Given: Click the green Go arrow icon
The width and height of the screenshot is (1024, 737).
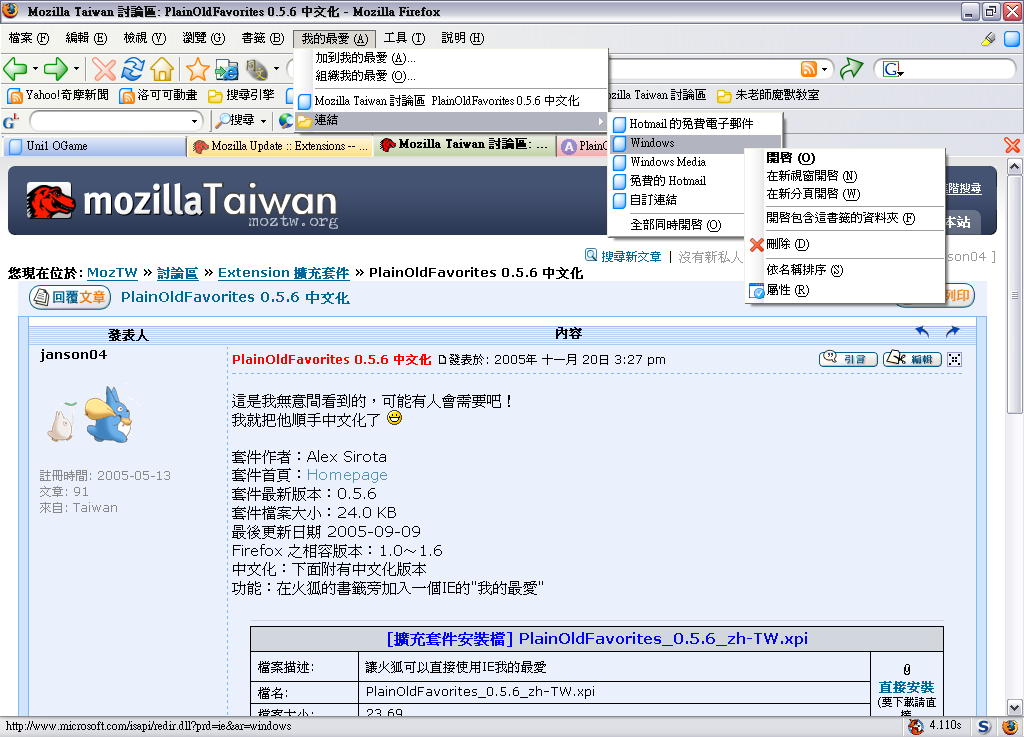Looking at the screenshot, I should [x=851, y=69].
